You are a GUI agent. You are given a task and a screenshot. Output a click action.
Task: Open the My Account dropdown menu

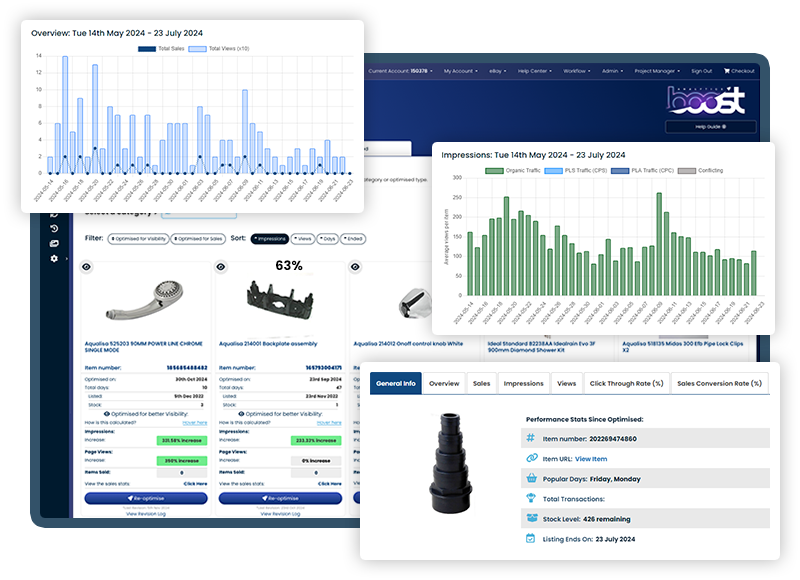coord(462,71)
